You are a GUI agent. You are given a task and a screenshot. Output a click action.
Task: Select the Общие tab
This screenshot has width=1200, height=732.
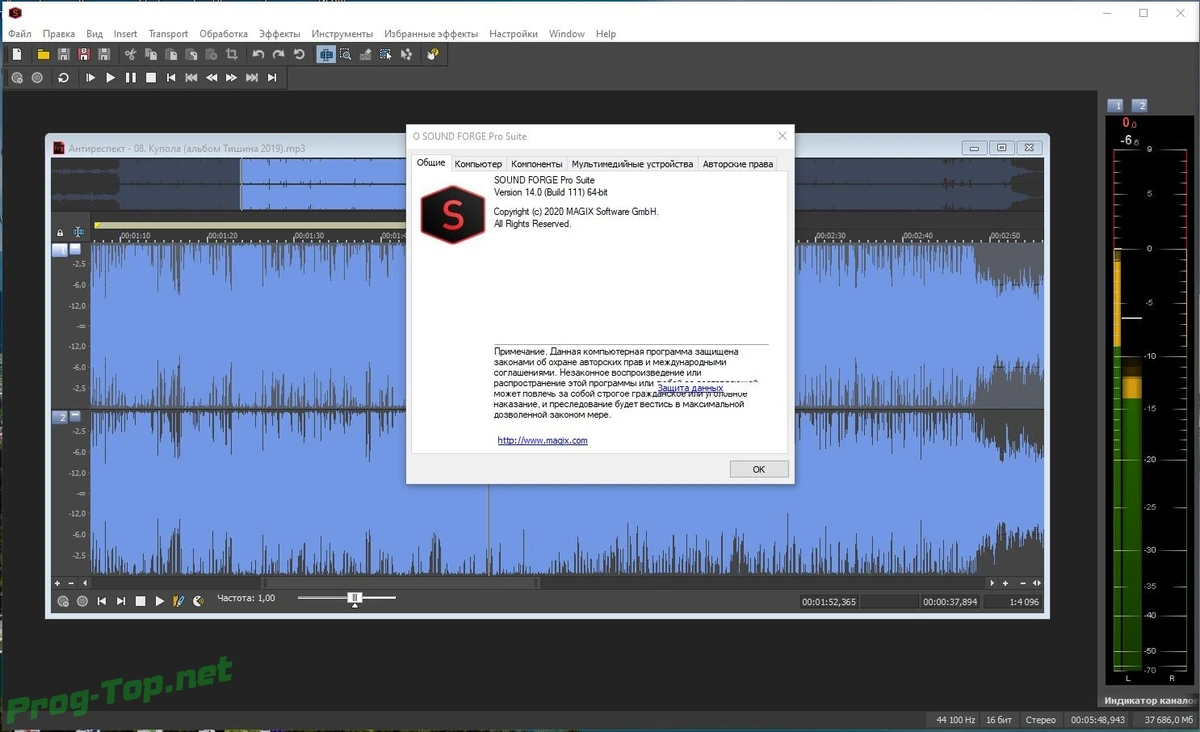[431, 162]
